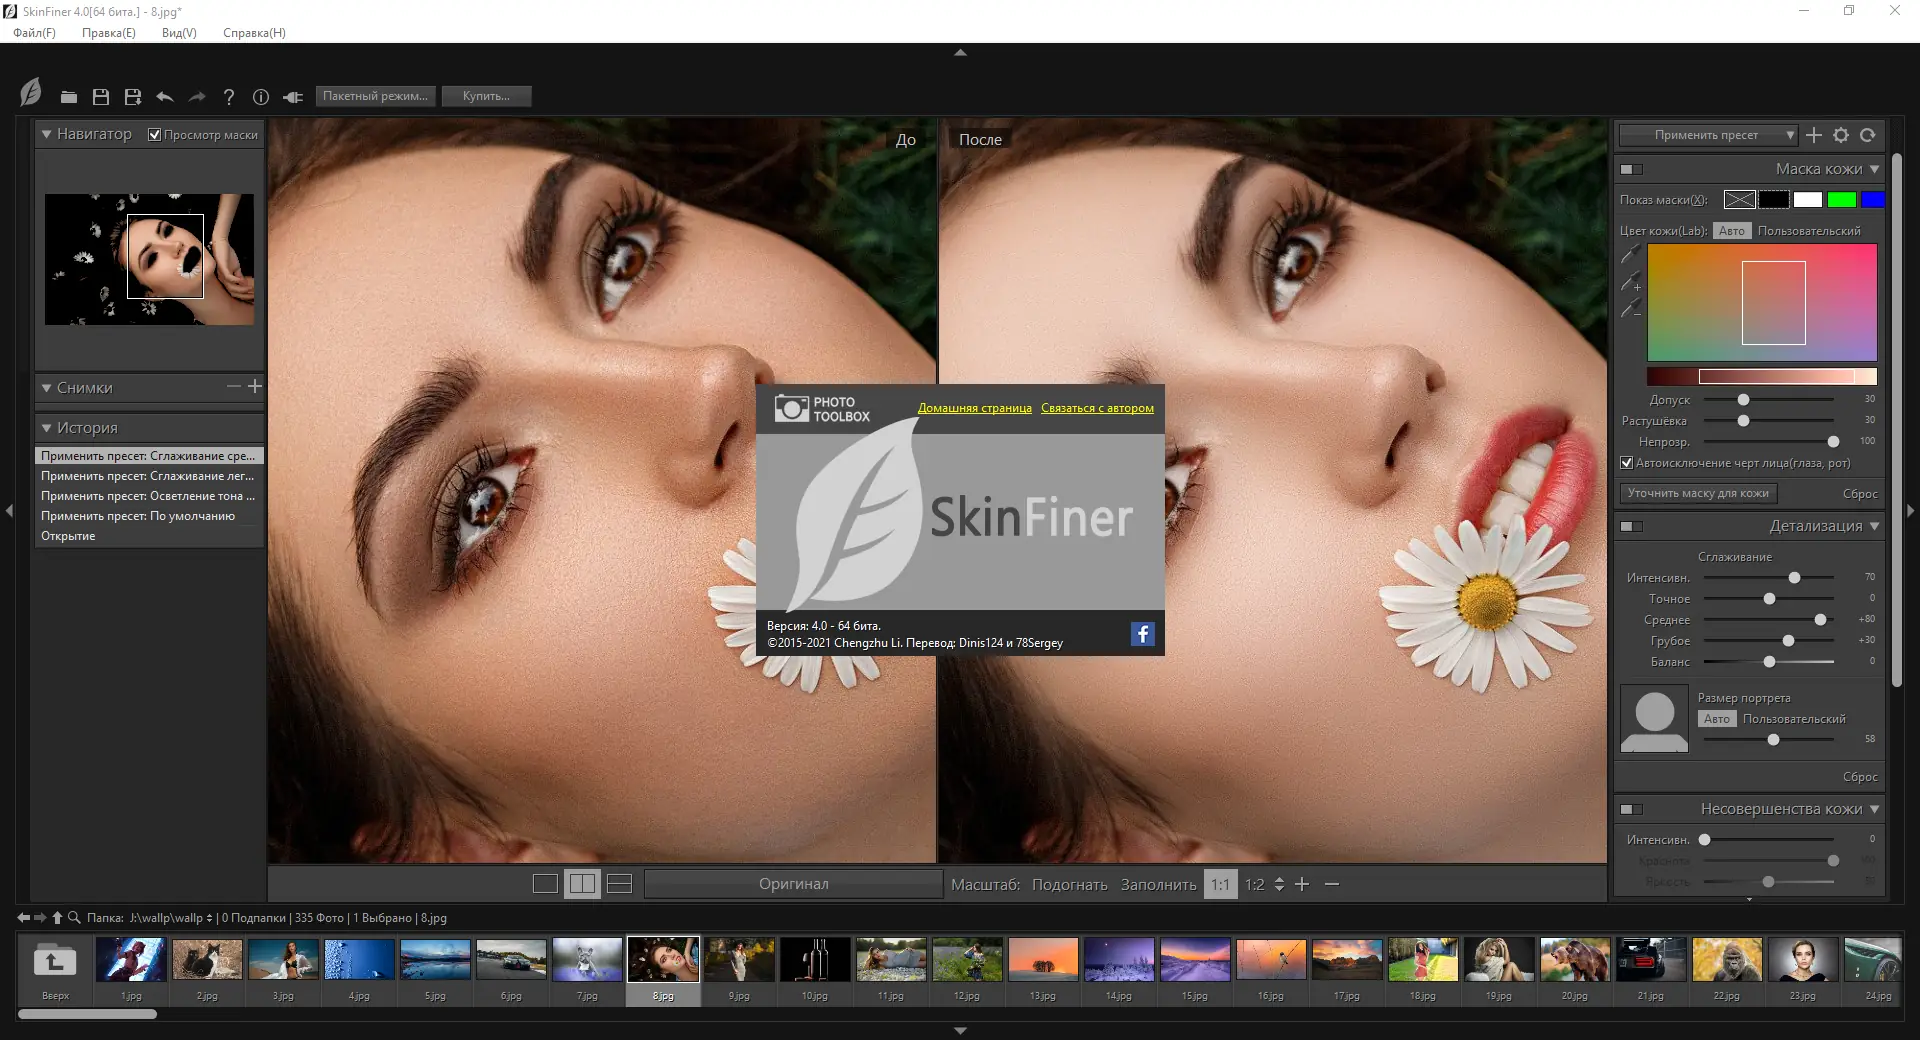
Task: Add a new preset with the plus icon
Action: (1814, 135)
